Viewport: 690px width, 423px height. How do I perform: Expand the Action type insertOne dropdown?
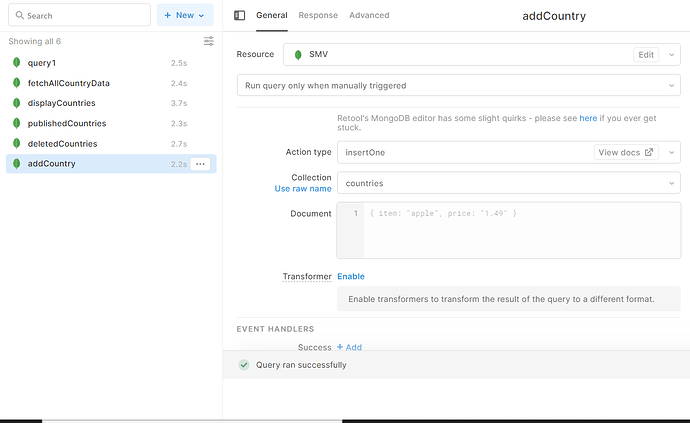tap(672, 153)
